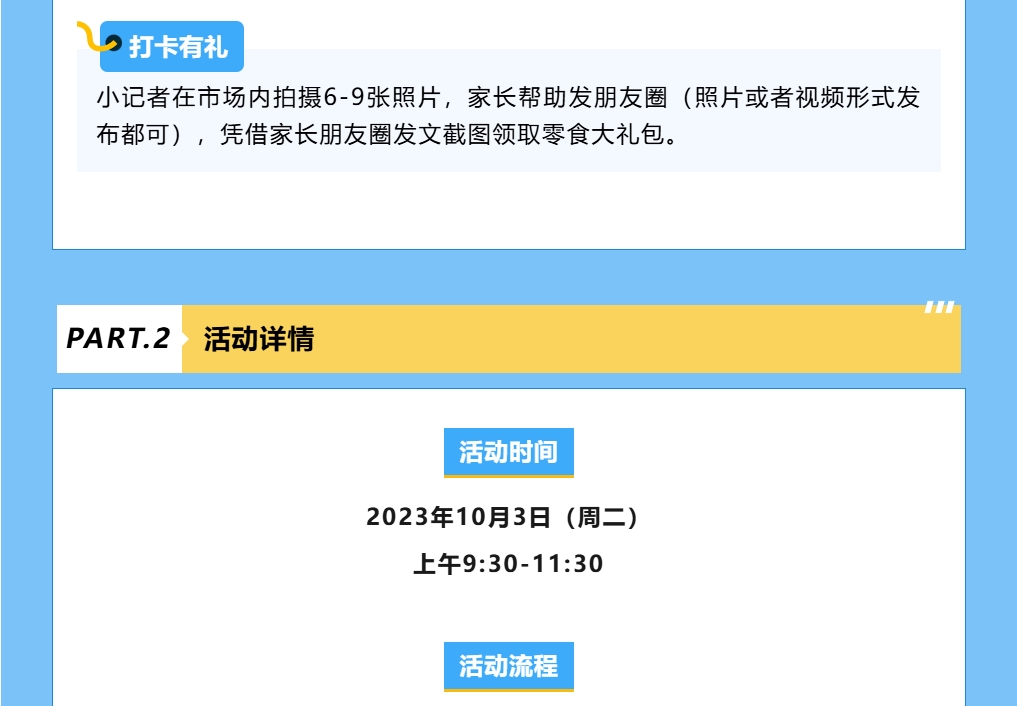The height and width of the screenshot is (706, 1017).
Task: Click the white arrow notch after PART.2
Action: point(185,339)
